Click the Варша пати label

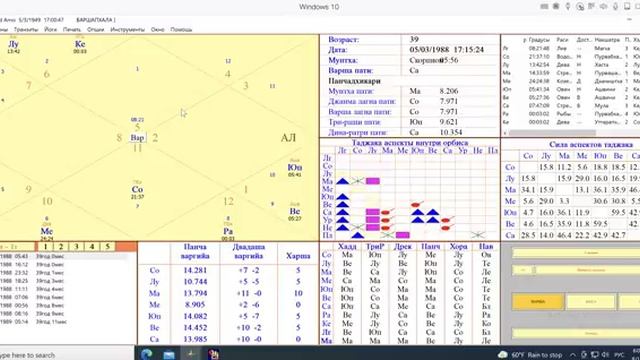tap(351, 70)
